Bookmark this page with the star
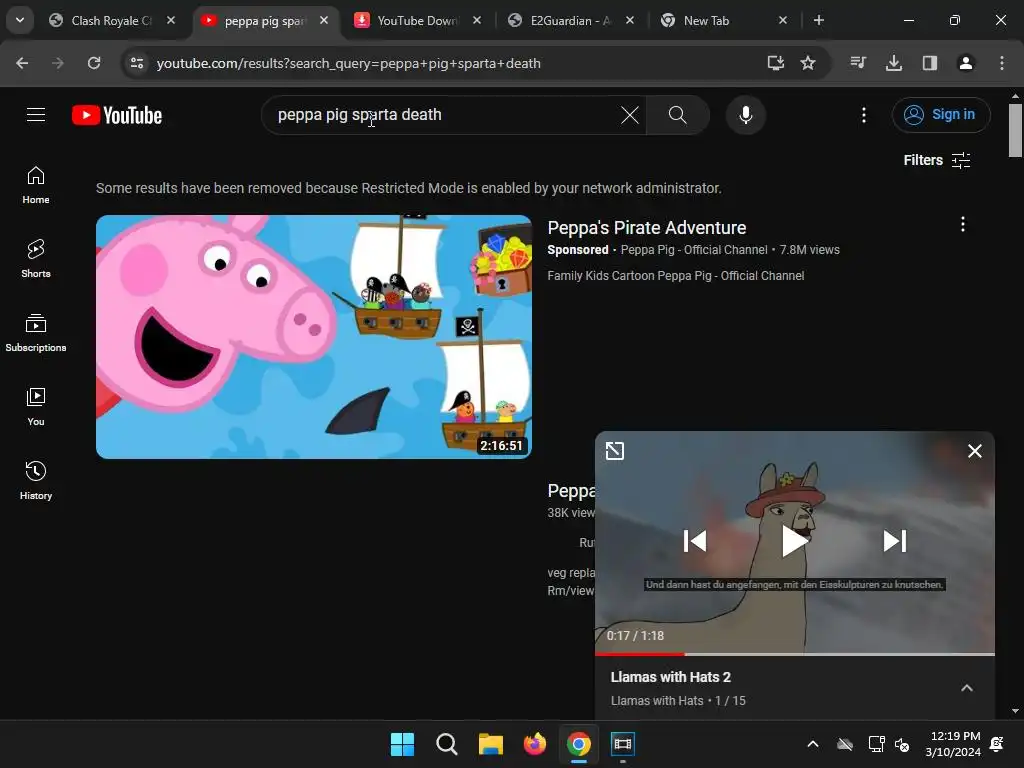The height and width of the screenshot is (768, 1024). (808, 63)
